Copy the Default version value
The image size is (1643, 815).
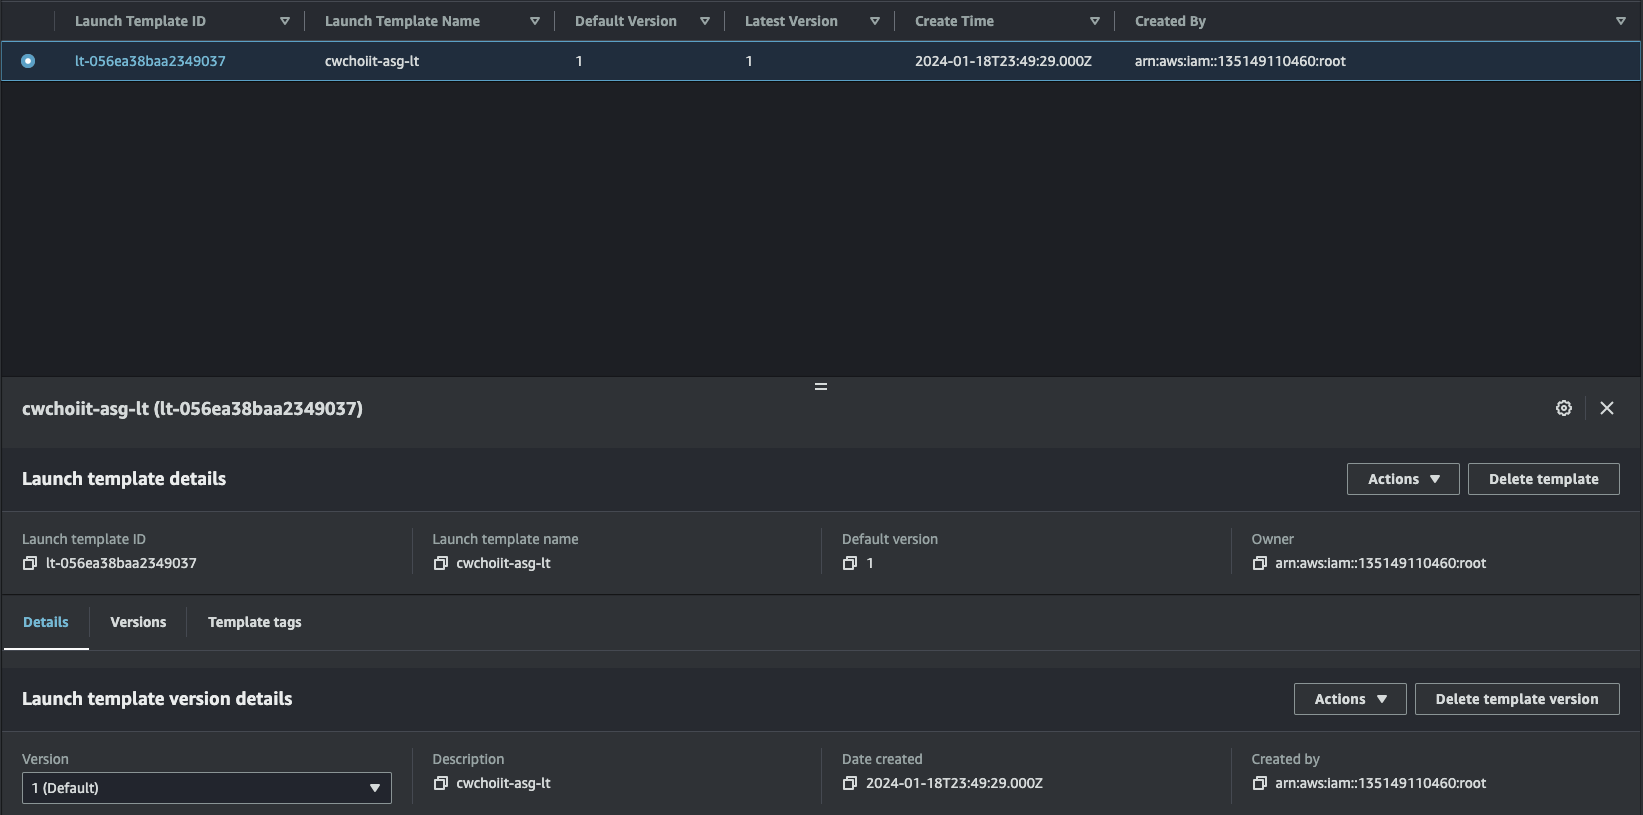pyautogui.click(x=850, y=563)
